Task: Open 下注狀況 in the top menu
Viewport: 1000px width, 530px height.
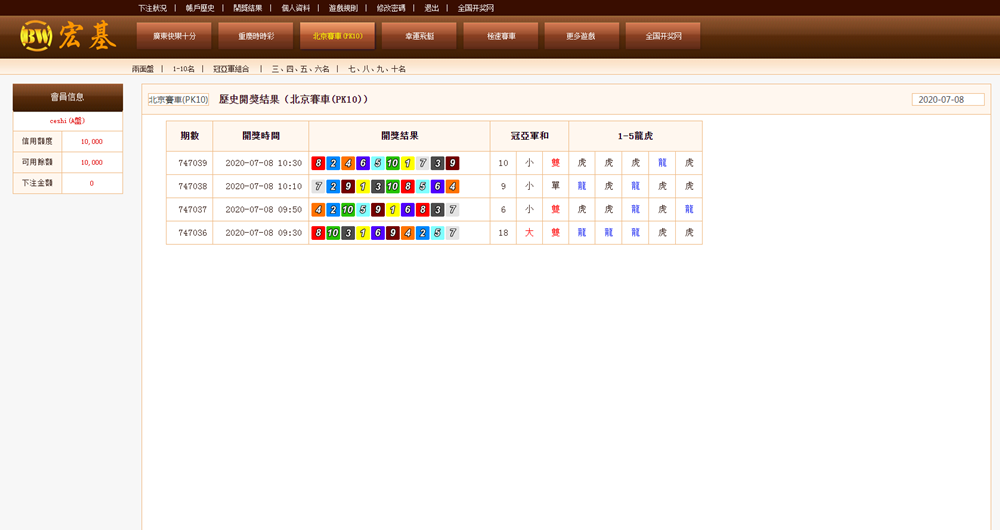Action: [x=152, y=7]
